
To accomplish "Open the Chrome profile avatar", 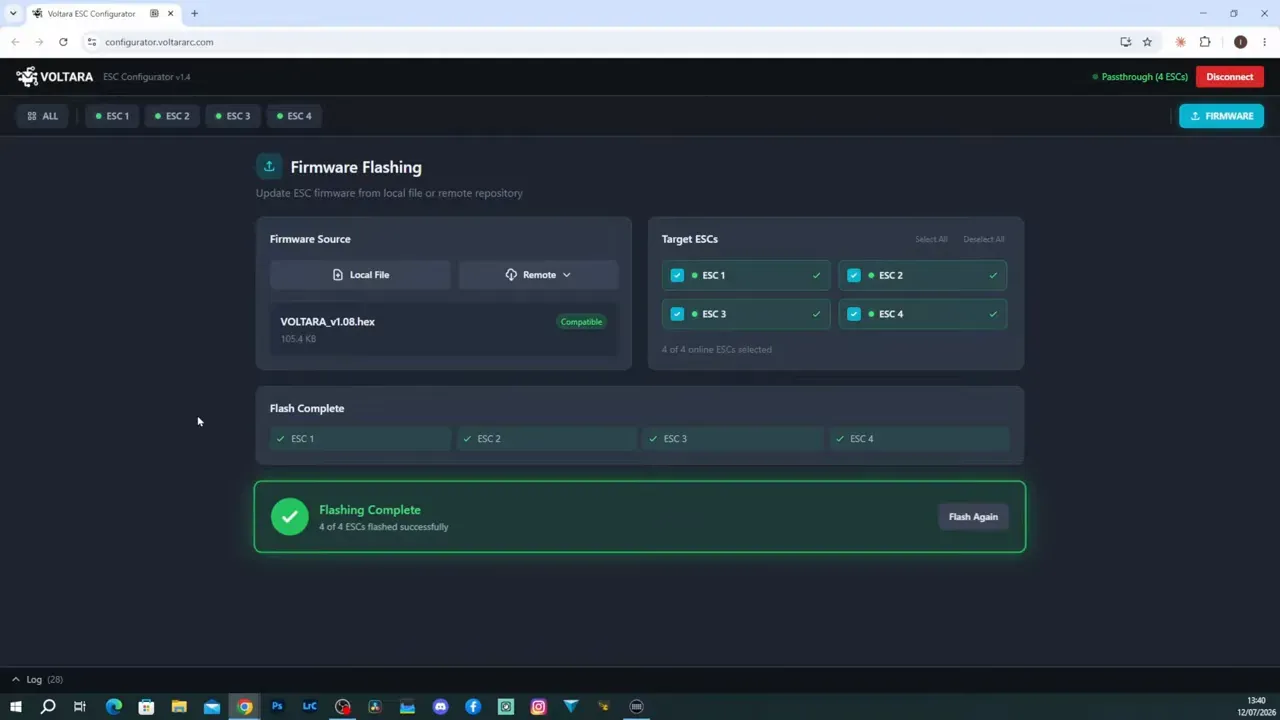I will pyautogui.click(x=1241, y=42).
